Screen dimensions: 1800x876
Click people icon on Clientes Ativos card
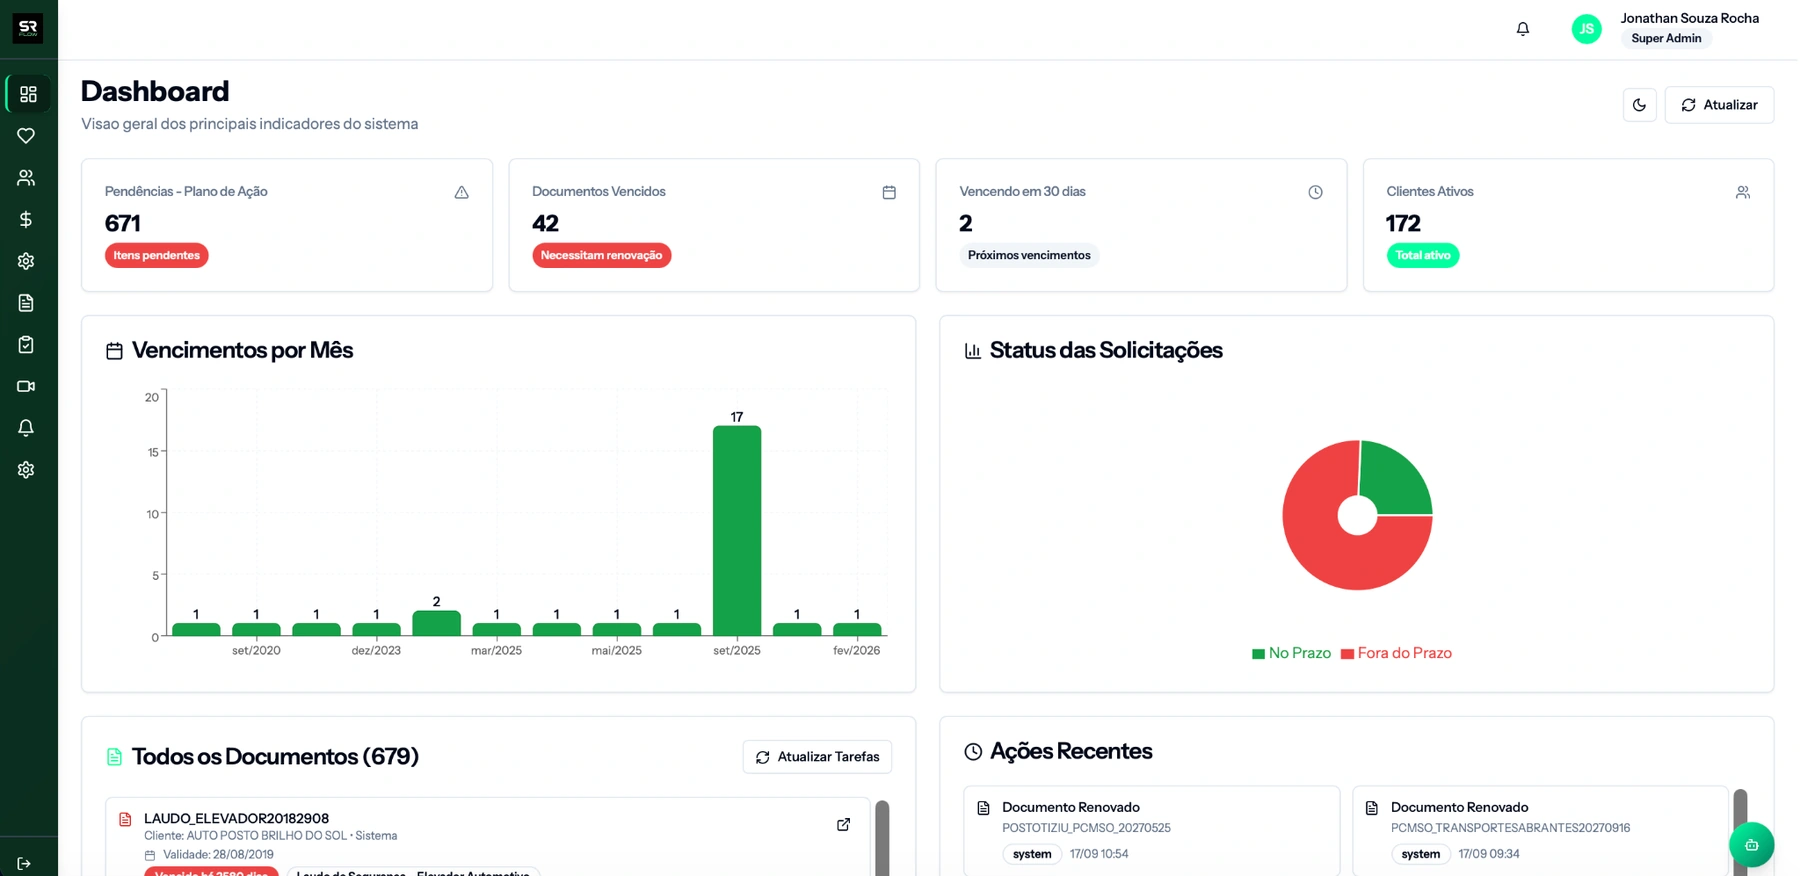click(1743, 192)
